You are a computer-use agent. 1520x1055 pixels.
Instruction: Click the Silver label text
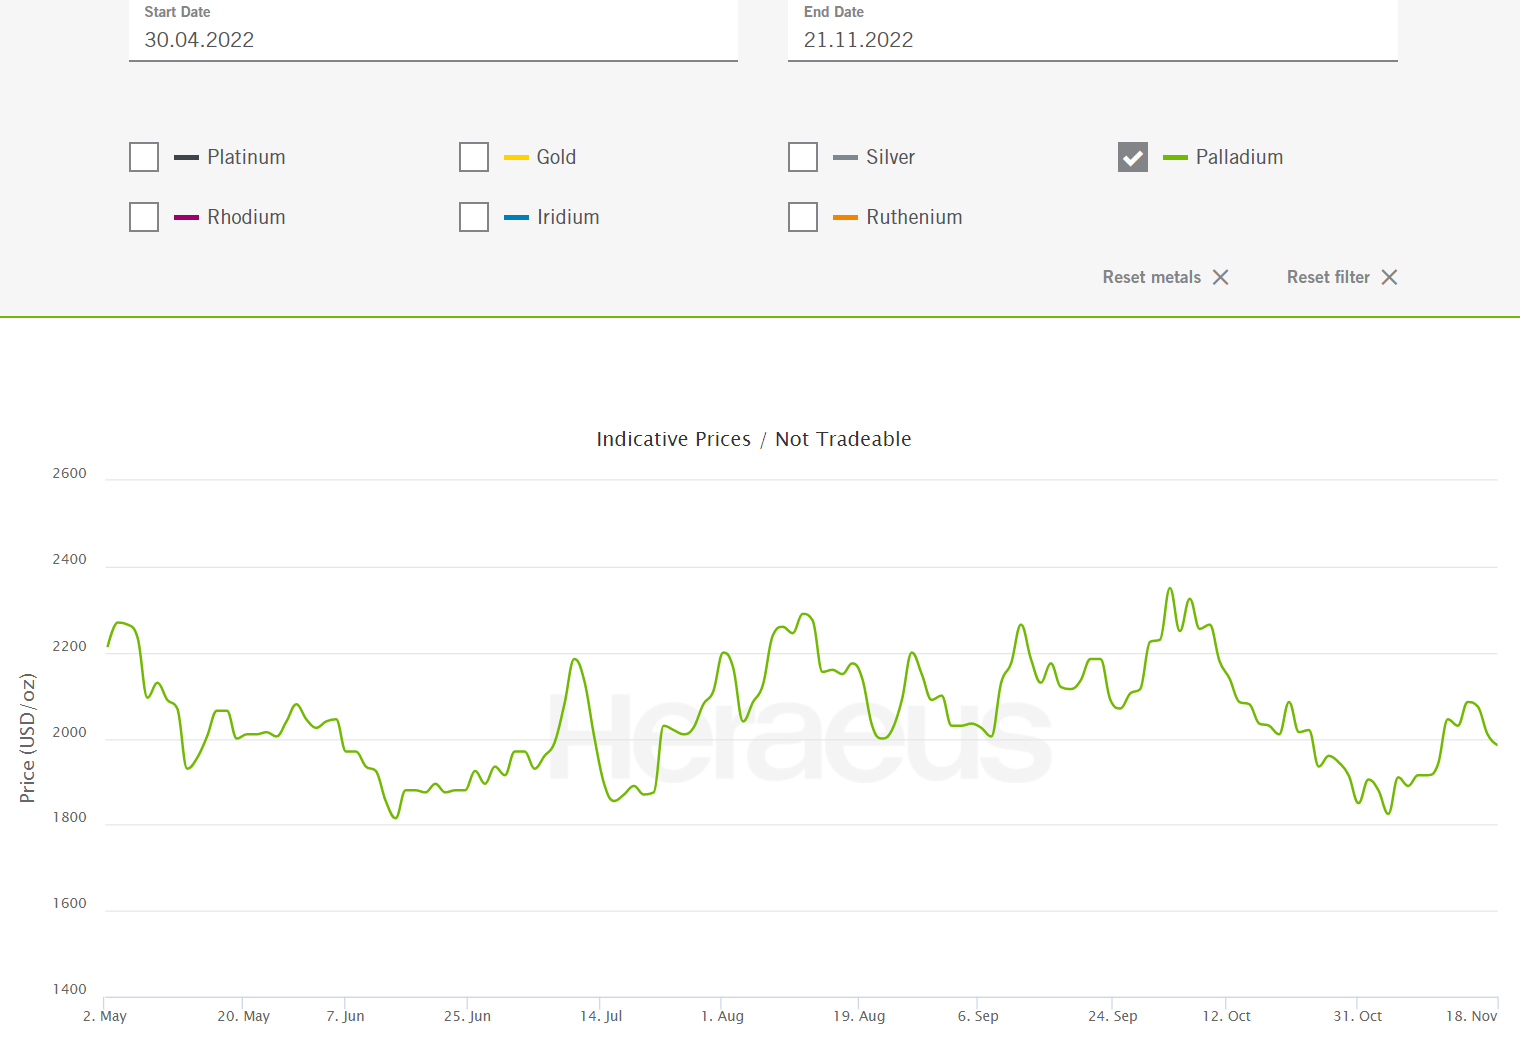890,157
